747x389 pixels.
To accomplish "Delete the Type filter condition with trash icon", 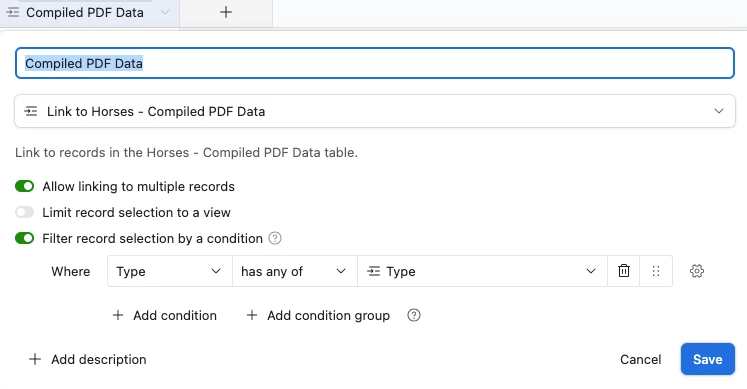I will click(x=624, y=271).
